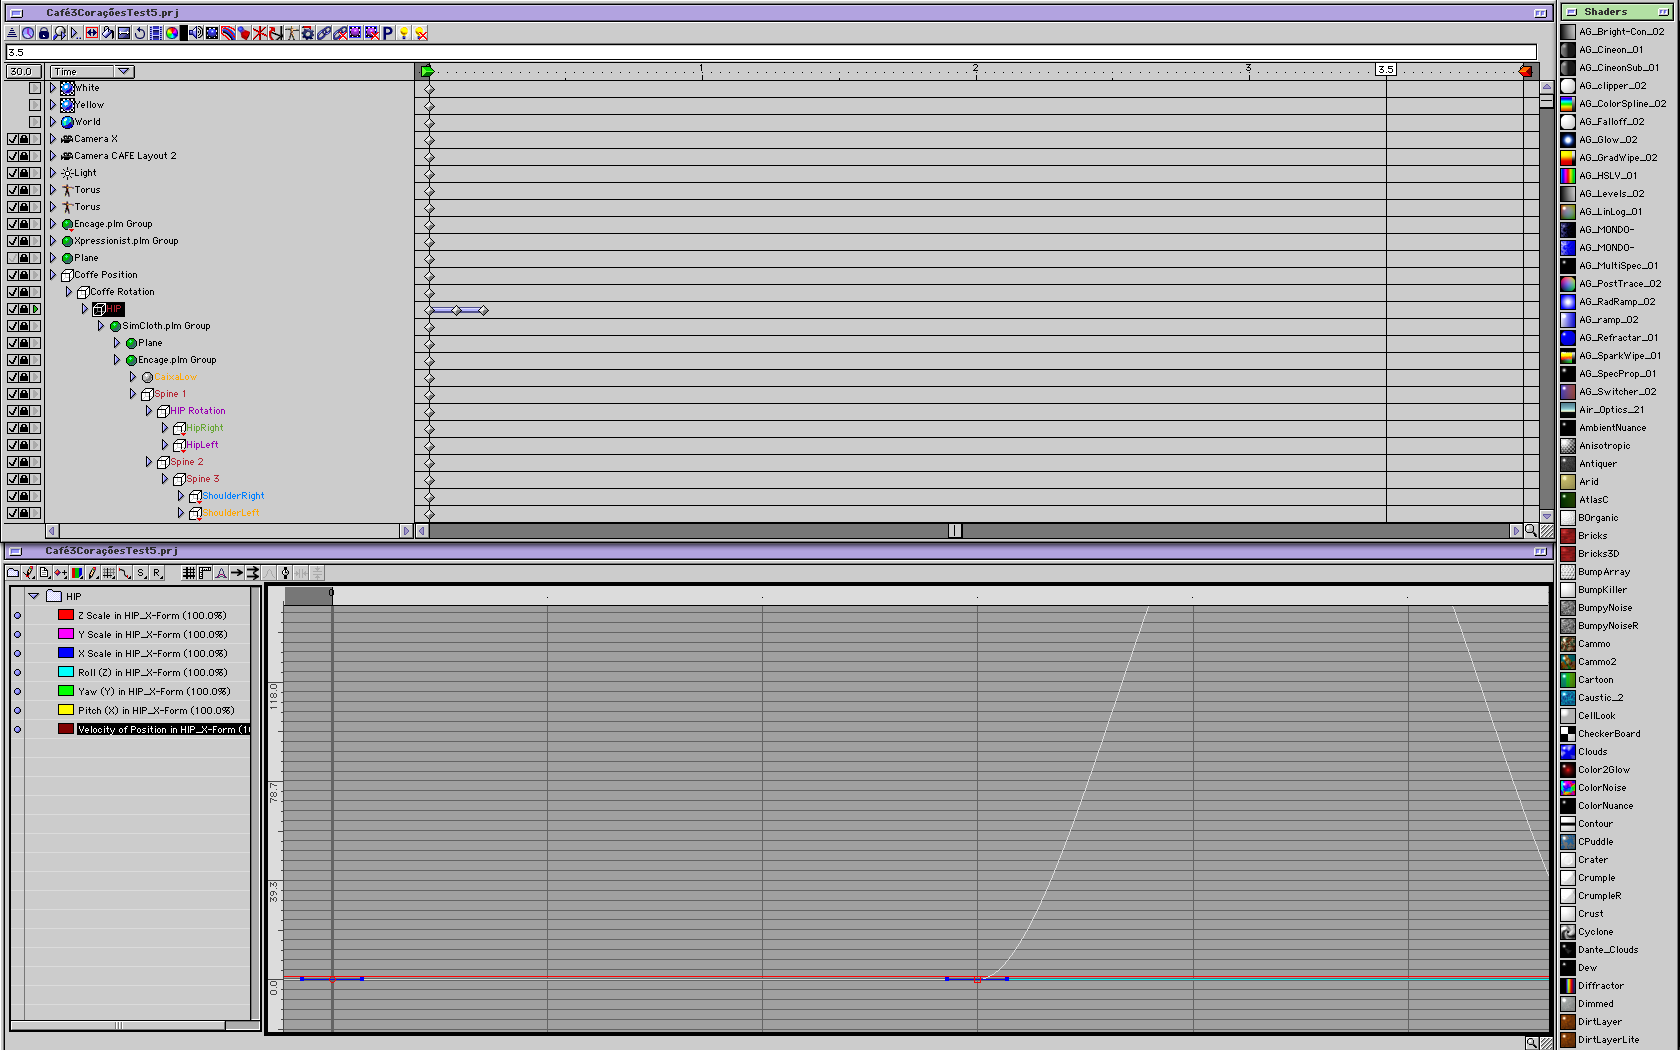The image size is (1680, 1050).
Task: Toggle the lock box for the Light row
Action: click(x=24, y=173)
